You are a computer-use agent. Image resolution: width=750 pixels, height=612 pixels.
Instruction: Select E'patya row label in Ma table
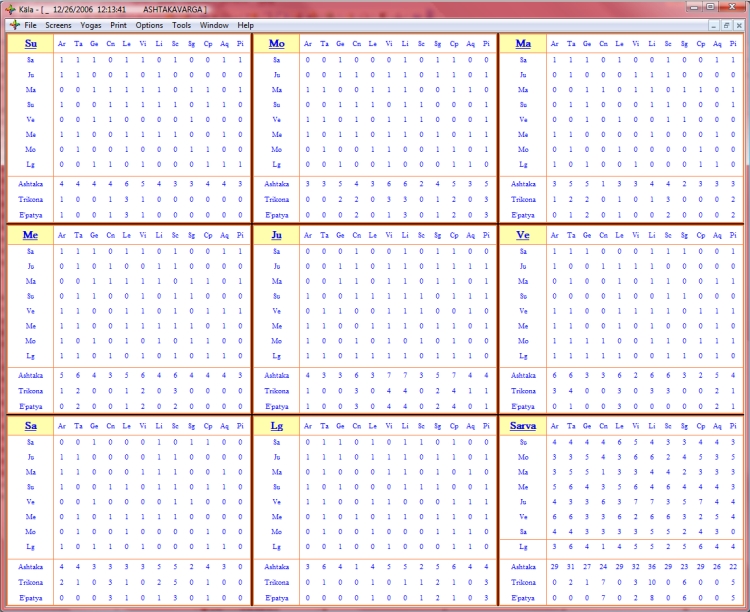(x=523, y=215)
